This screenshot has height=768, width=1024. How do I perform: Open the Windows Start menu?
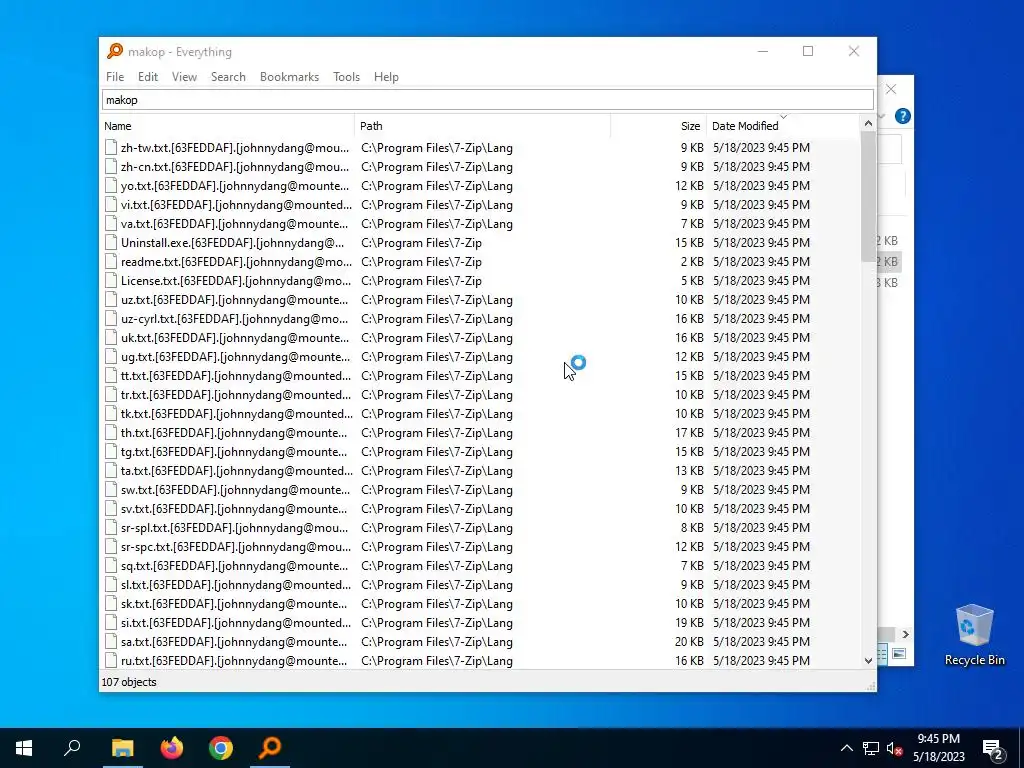24,748
